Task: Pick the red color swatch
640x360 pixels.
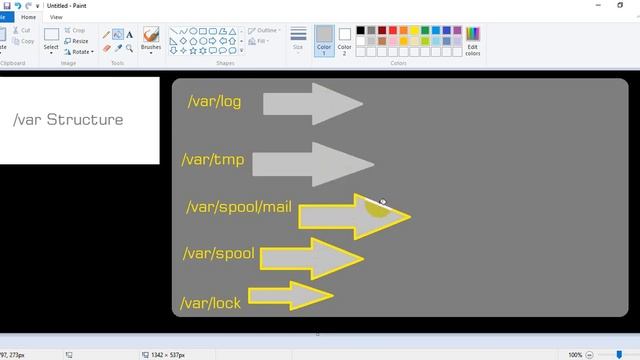Action: (x=393, y=30)
